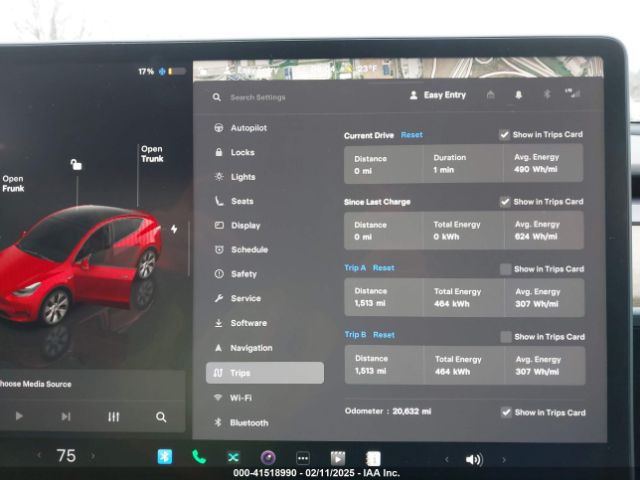640x480 pixels.
Task: Open the Locks settings
Action: pos(235,152)
